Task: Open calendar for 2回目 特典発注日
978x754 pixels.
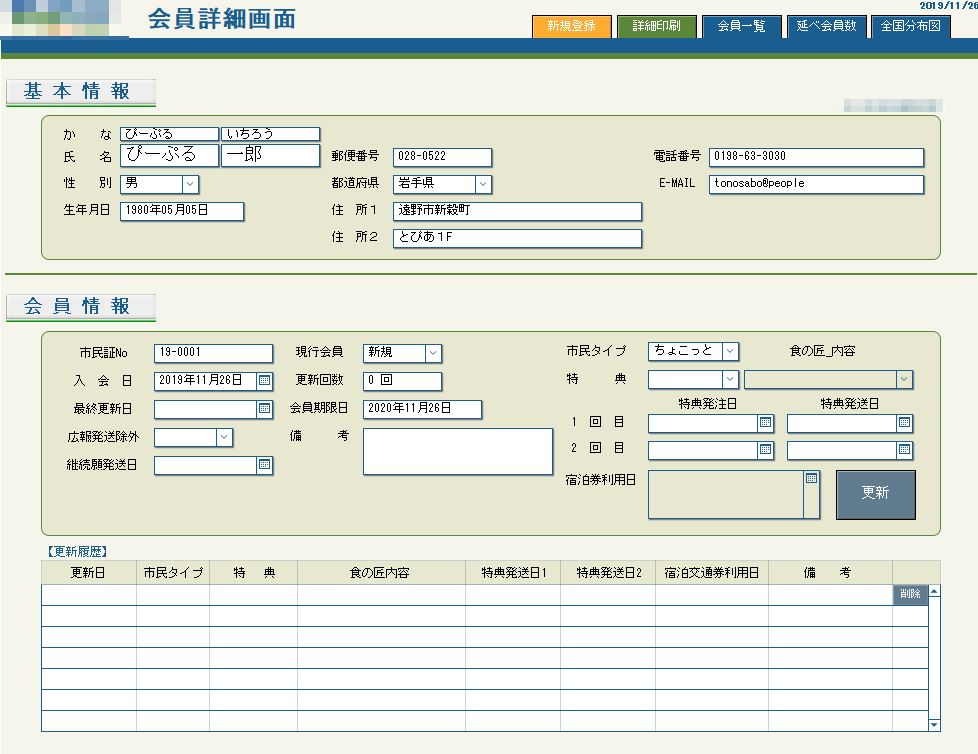Action: coord(765,450)
